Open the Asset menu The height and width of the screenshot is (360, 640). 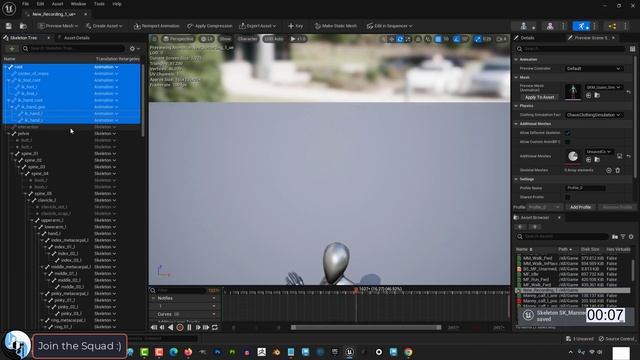[57, 4]
